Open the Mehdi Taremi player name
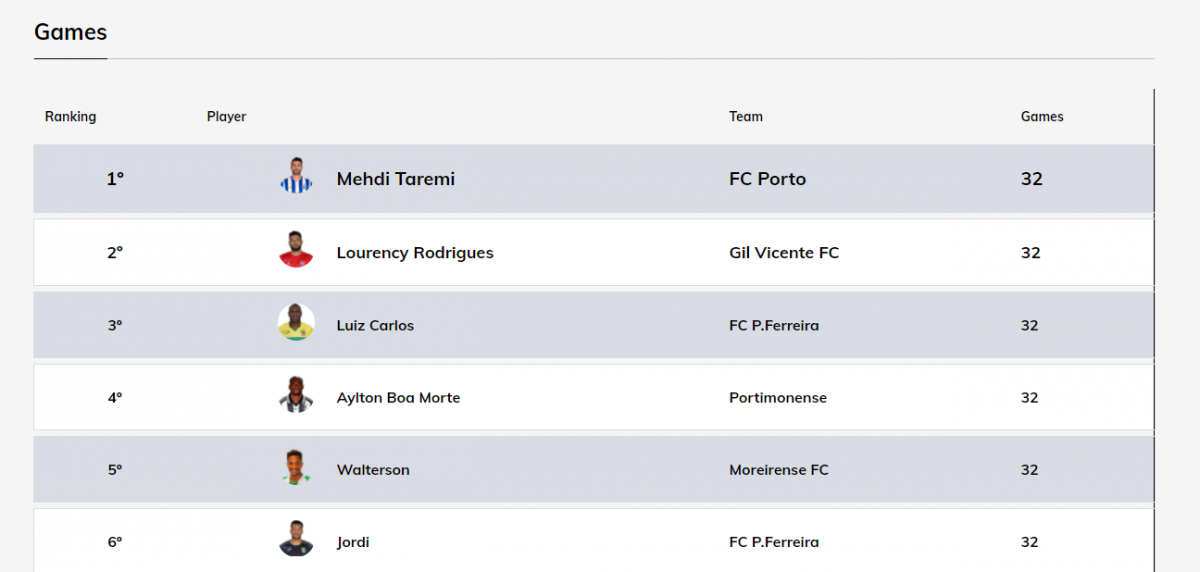The height and width of the screenshot is (572, 1200). click(395, 179)
